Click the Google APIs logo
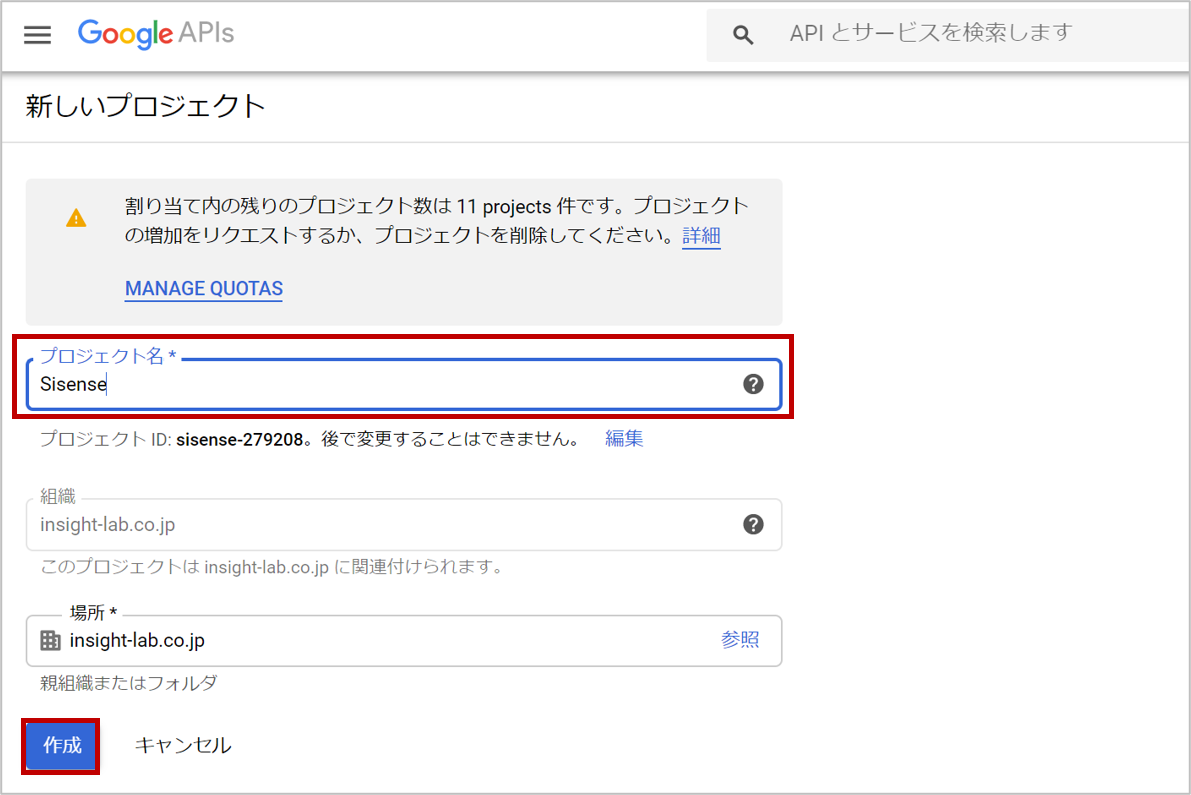Viewport: 1191px width, 795px height. point(156,33)
